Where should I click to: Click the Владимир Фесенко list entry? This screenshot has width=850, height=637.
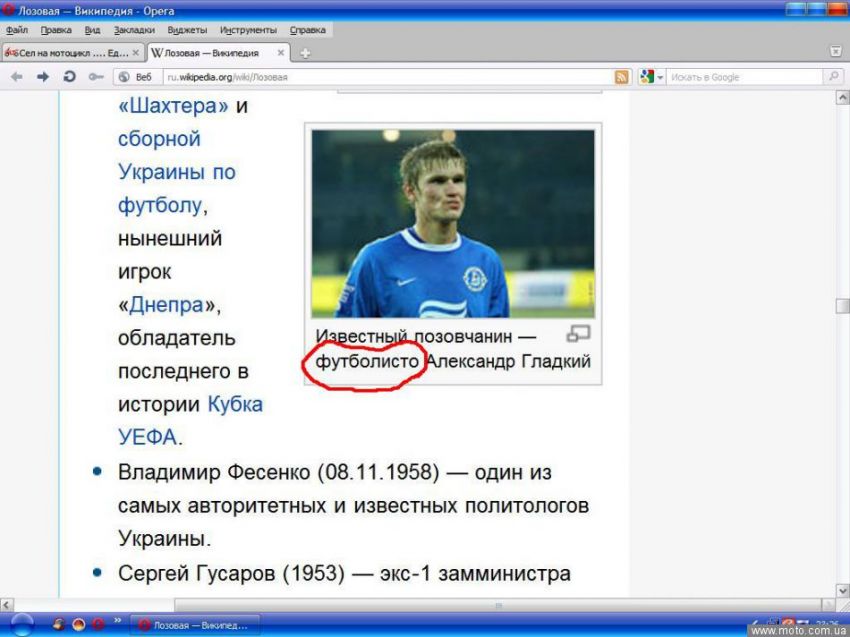(x=353, y=505)
